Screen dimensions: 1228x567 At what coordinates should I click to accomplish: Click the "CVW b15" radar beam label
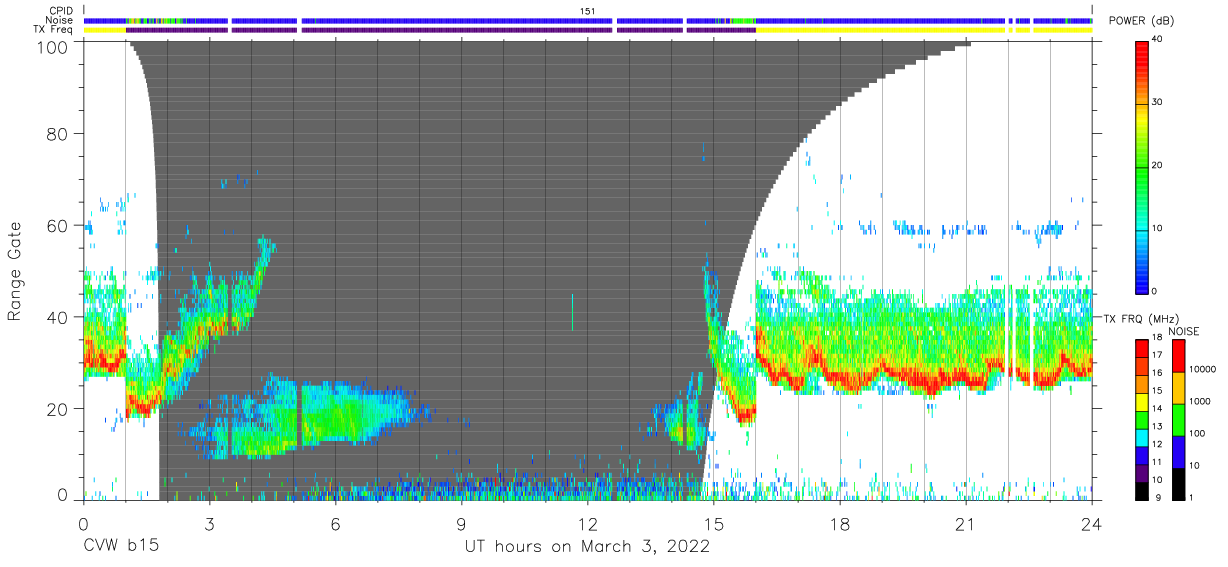click(x=121, y=547)
